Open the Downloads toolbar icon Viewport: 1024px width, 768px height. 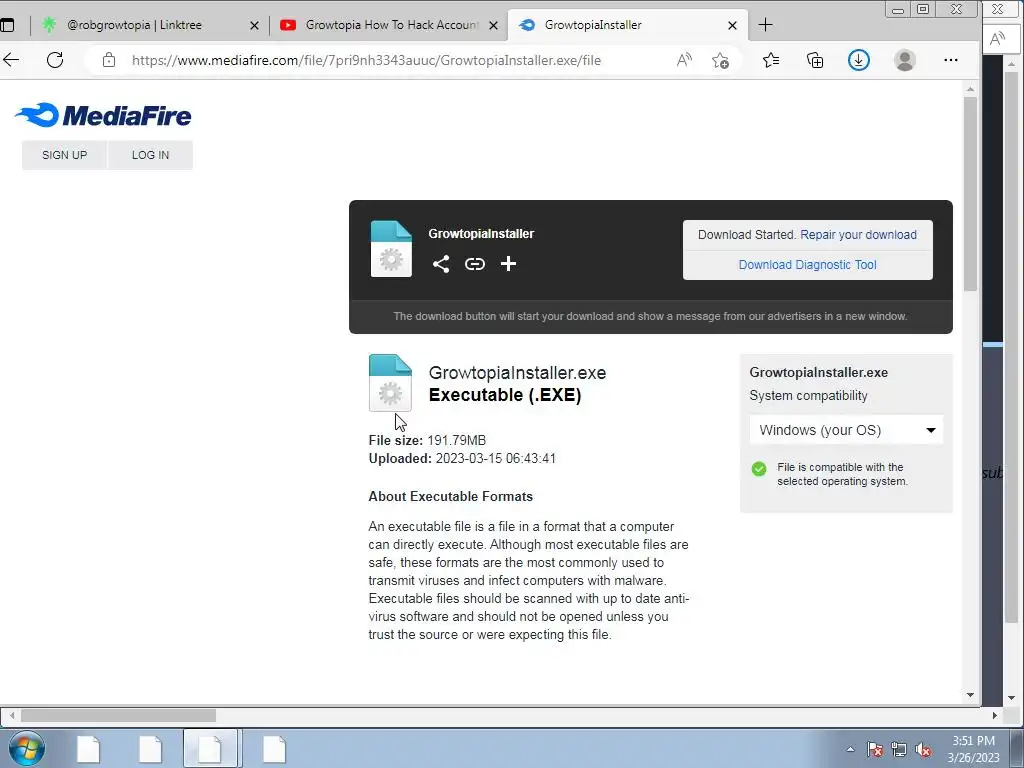pyautogui.click(x=859, y=60)
